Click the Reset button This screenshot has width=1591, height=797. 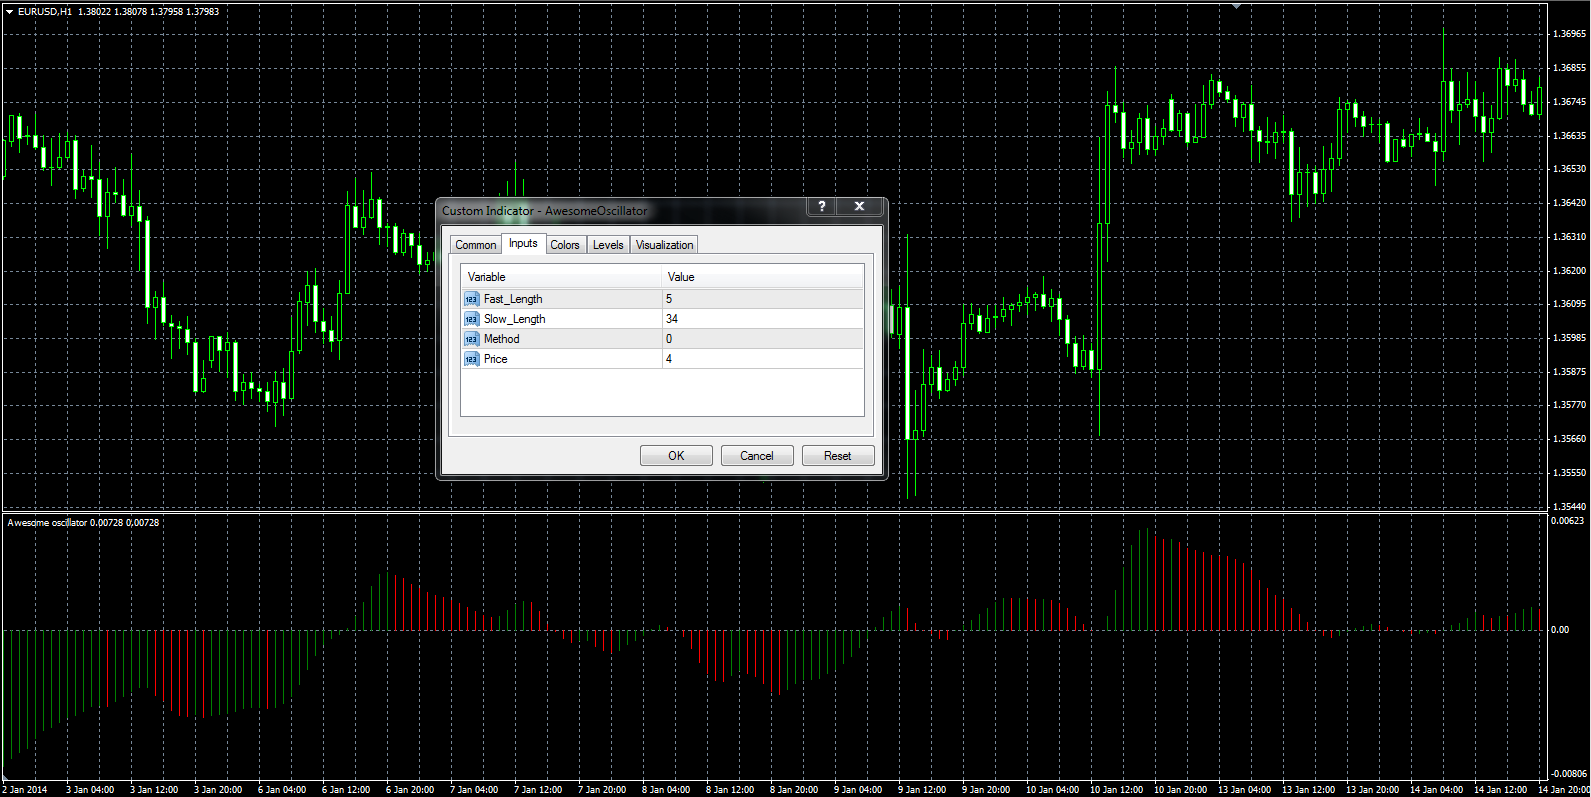point(838,456)
